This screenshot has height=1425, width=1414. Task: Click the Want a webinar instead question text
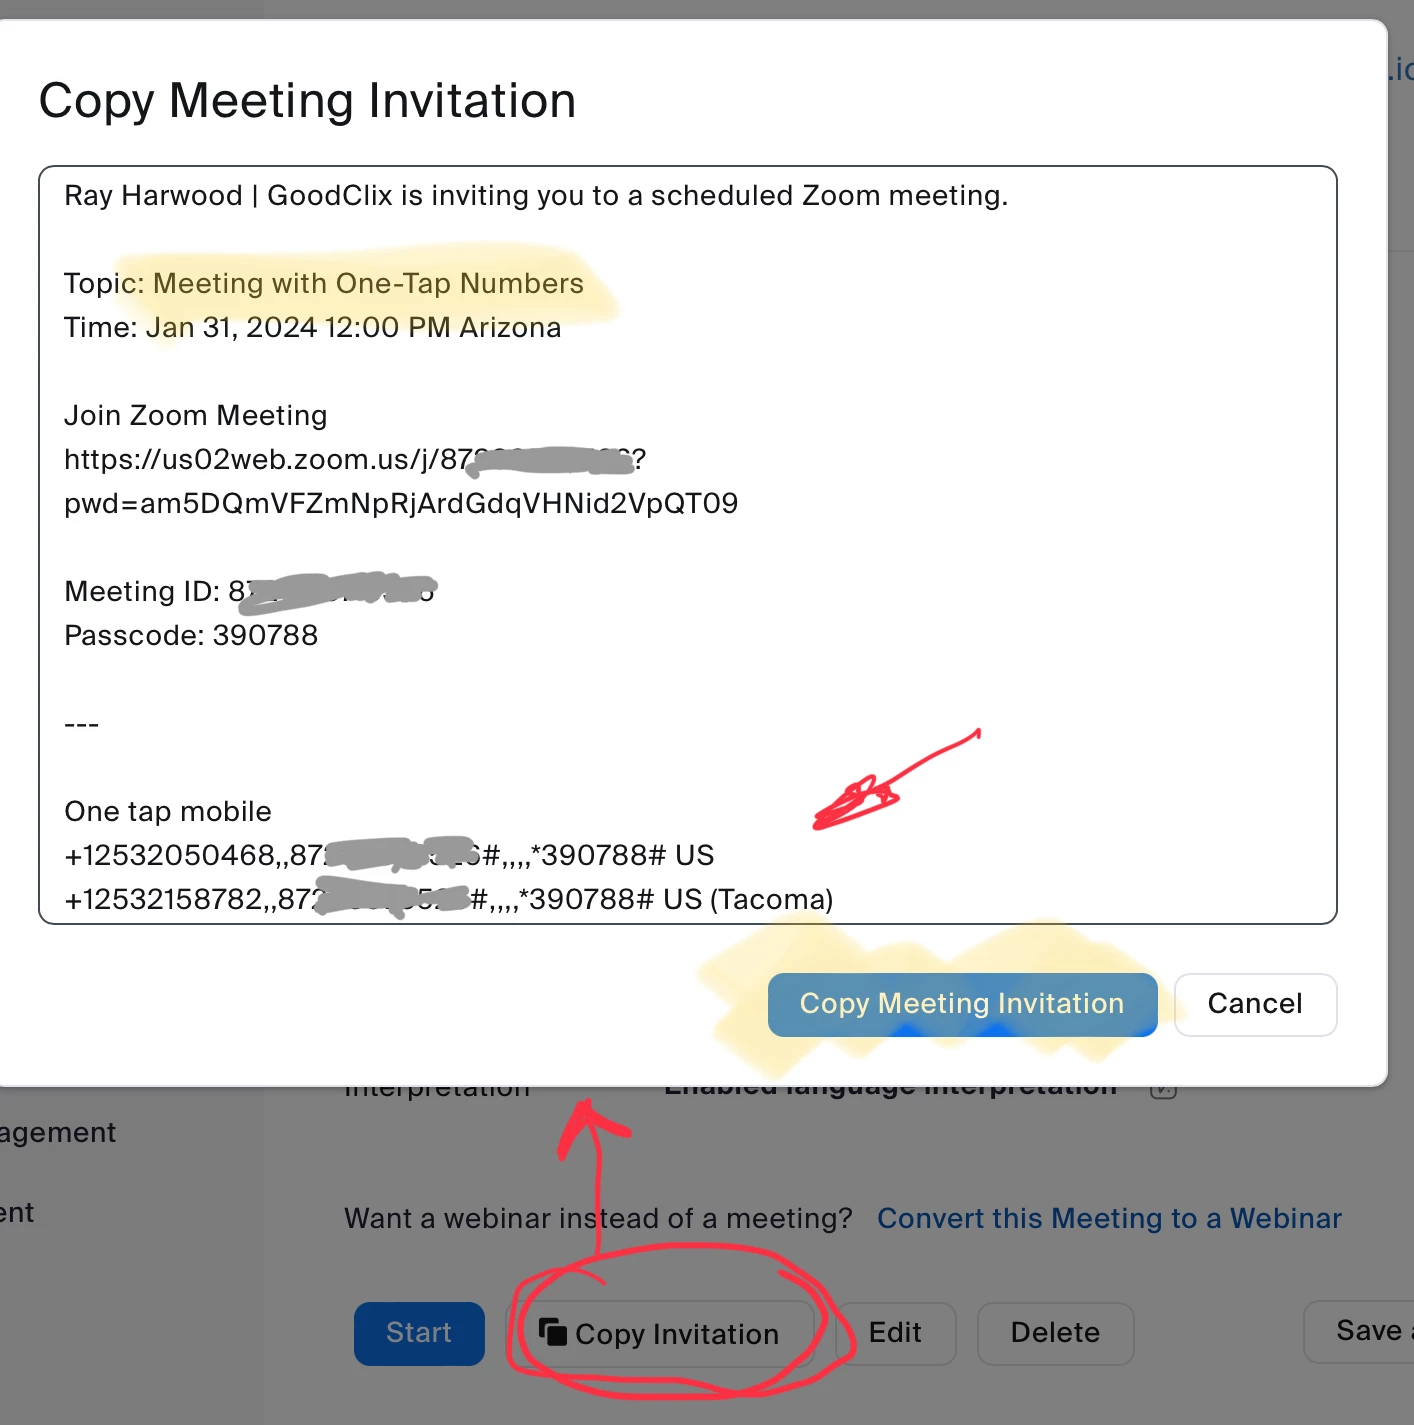[x=598, y=1218]
